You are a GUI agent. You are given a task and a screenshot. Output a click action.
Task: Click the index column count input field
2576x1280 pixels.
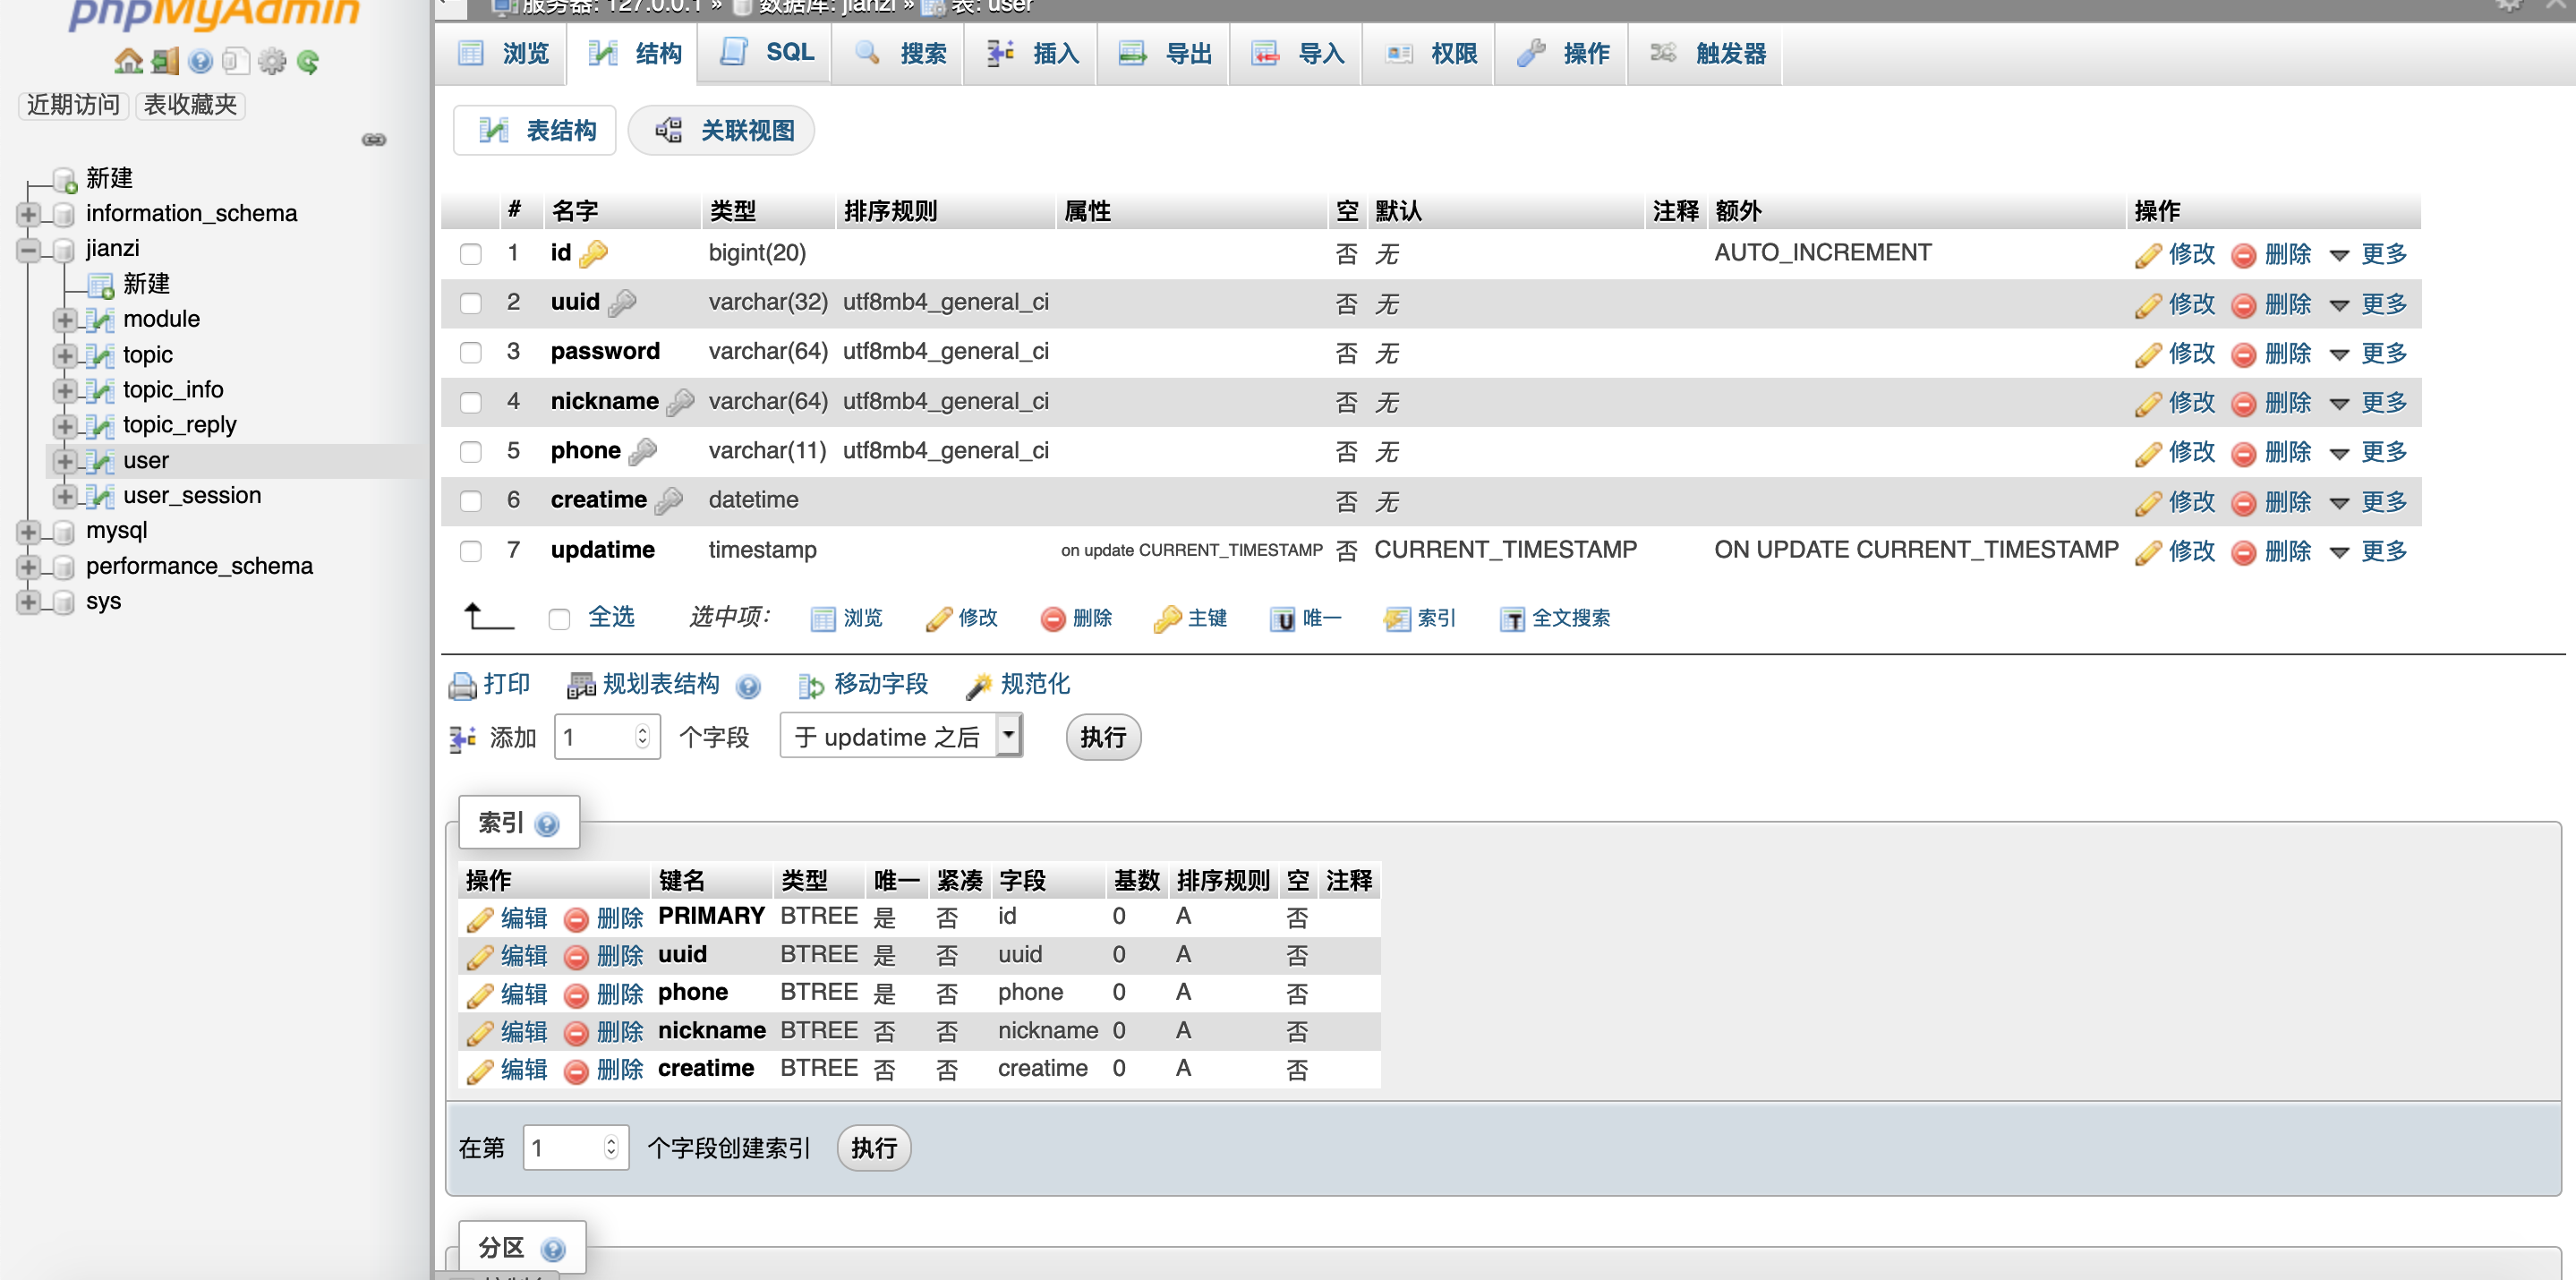566,1147
